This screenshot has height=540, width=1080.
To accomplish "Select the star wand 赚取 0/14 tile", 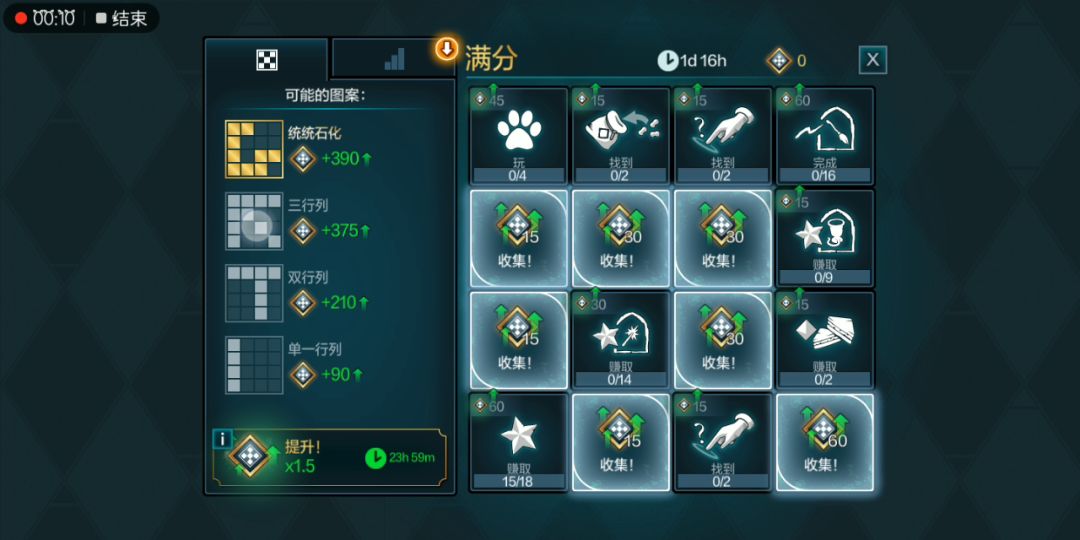I will pos(621,340).
